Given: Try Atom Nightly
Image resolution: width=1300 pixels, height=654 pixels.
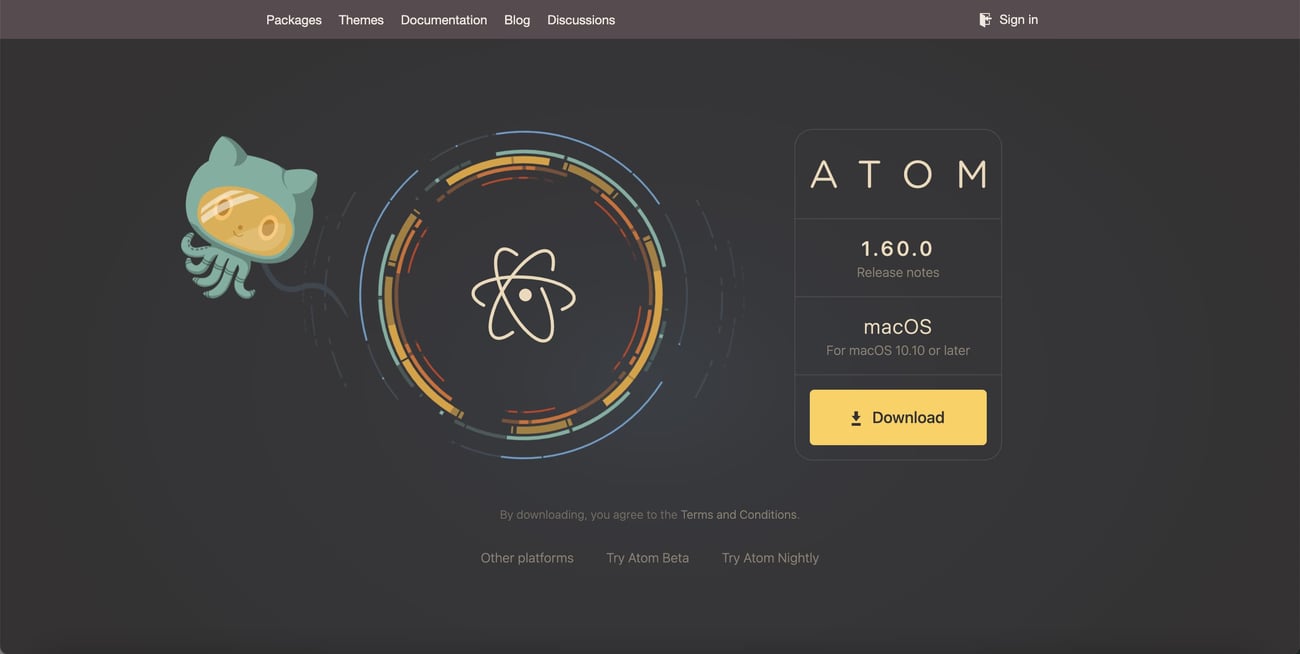Looking at the screenshot, I should 770,557.
